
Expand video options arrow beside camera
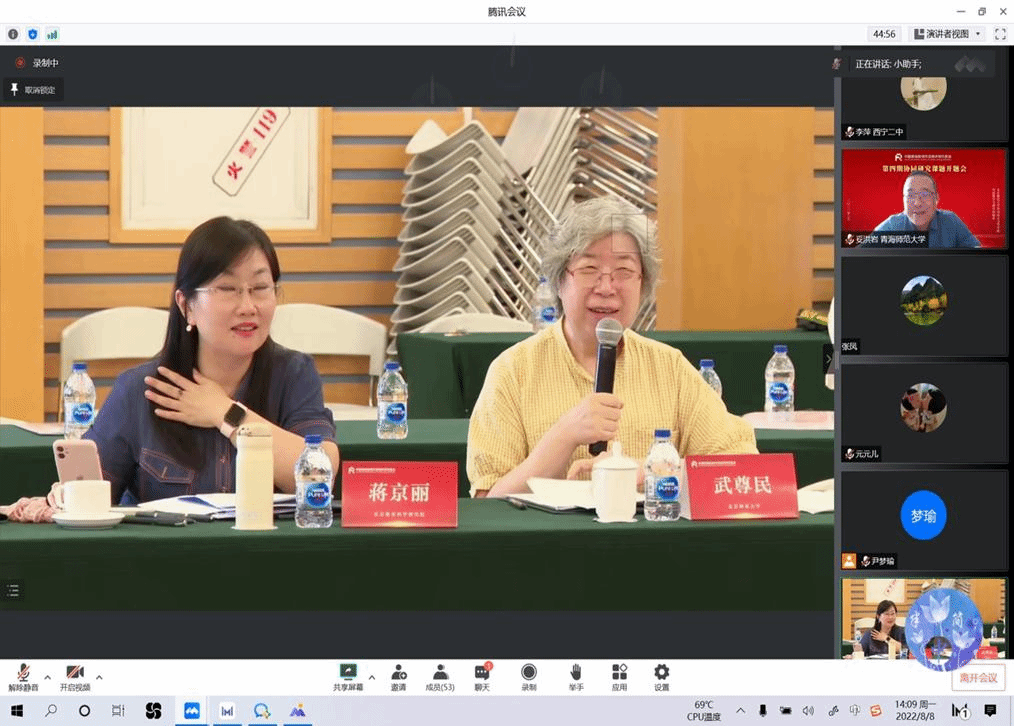pyautogui.click(x=99, y=677)
